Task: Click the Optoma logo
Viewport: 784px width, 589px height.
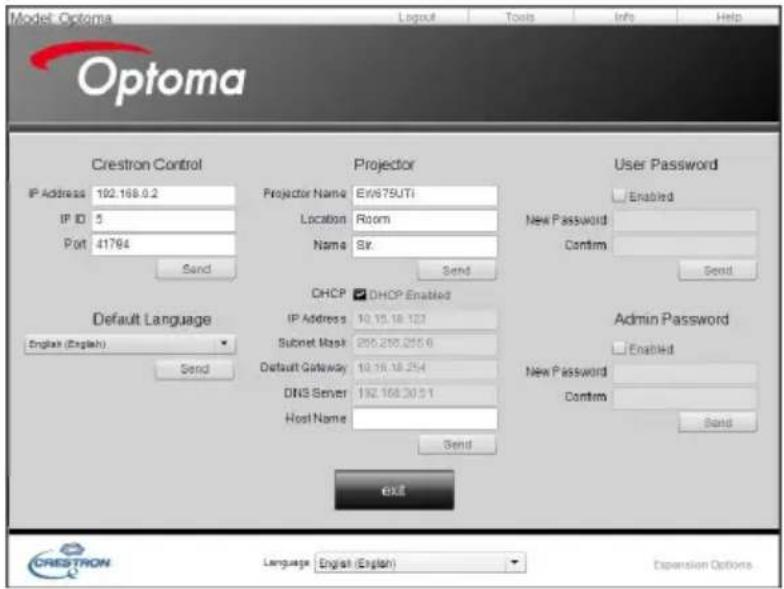Action: pos(138,72)
